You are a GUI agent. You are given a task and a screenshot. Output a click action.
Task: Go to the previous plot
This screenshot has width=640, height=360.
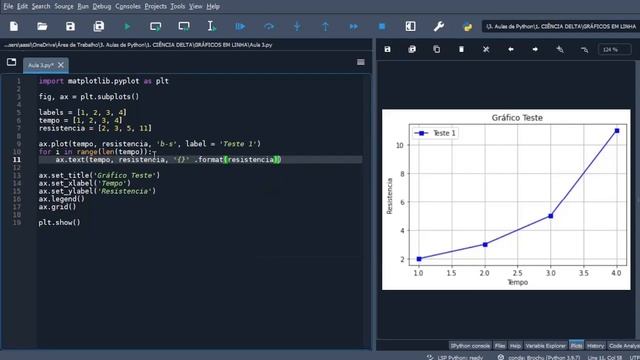[x=511, y=49]
